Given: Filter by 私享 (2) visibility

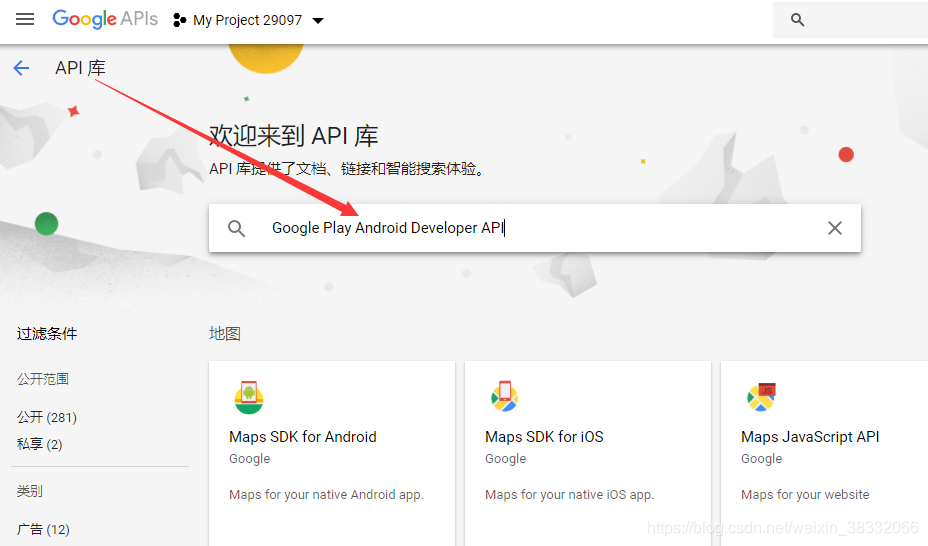Looking at the screenshot, I should pyautogui.click(x=40, y=444).
